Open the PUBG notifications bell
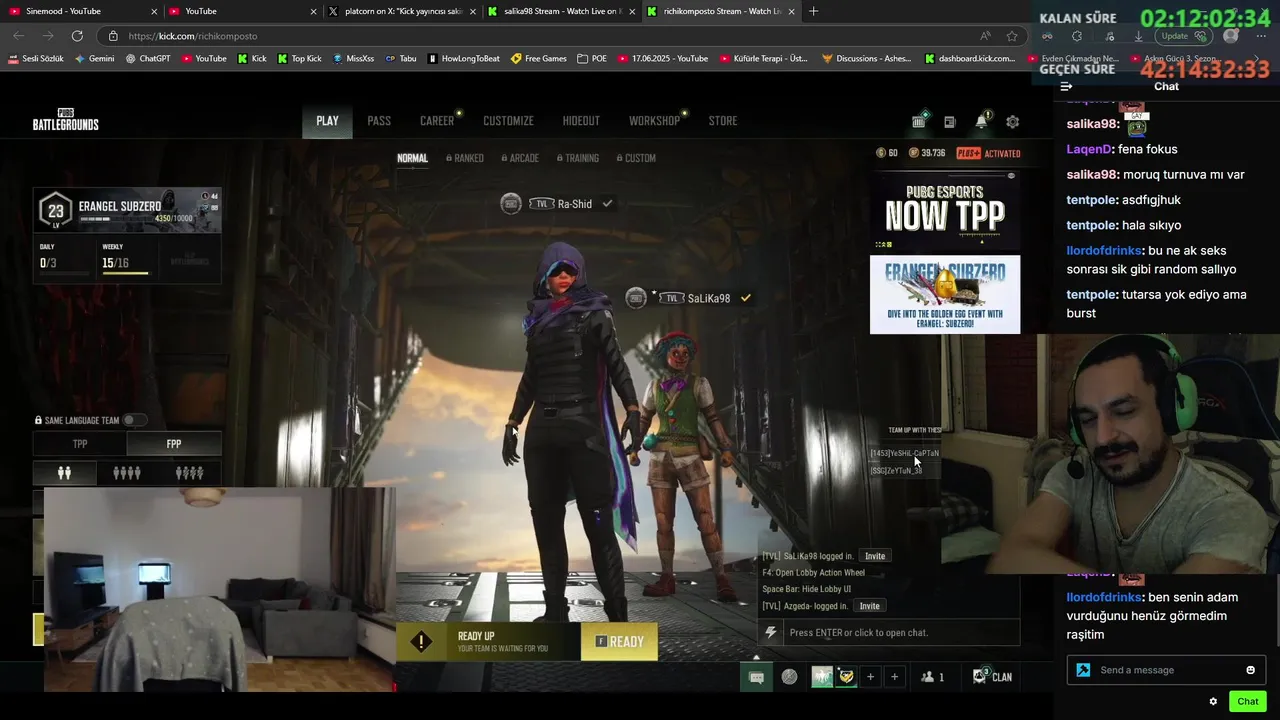1280x720 pixels. 981,122
